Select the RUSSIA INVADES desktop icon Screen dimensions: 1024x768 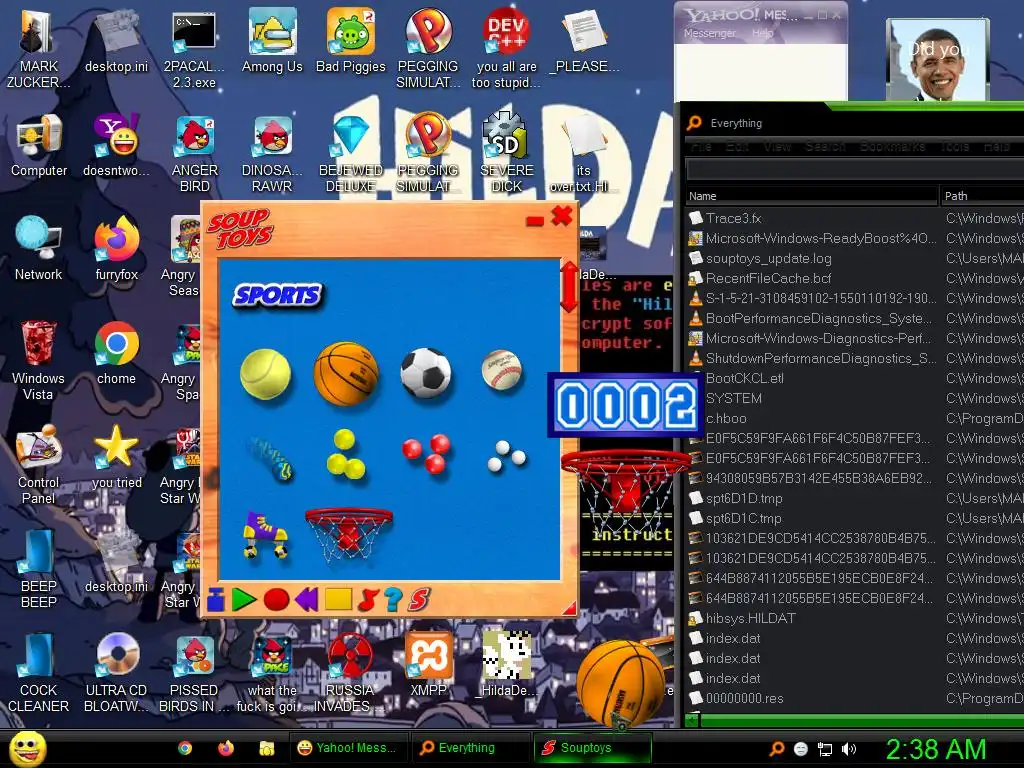pyautogui.click(x=351, y=673)
